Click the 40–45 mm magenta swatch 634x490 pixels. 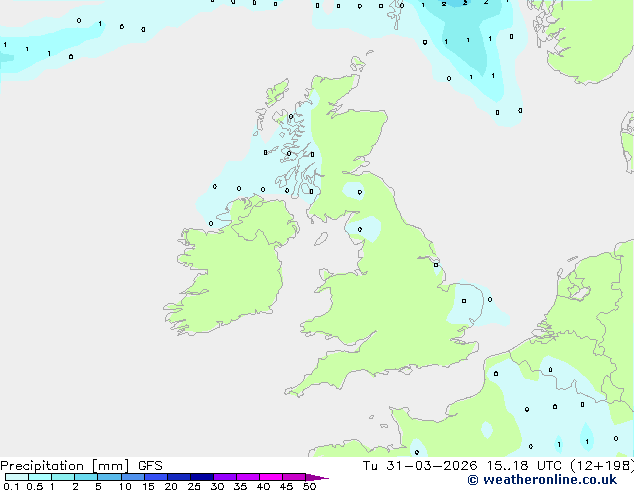[271, 477]
